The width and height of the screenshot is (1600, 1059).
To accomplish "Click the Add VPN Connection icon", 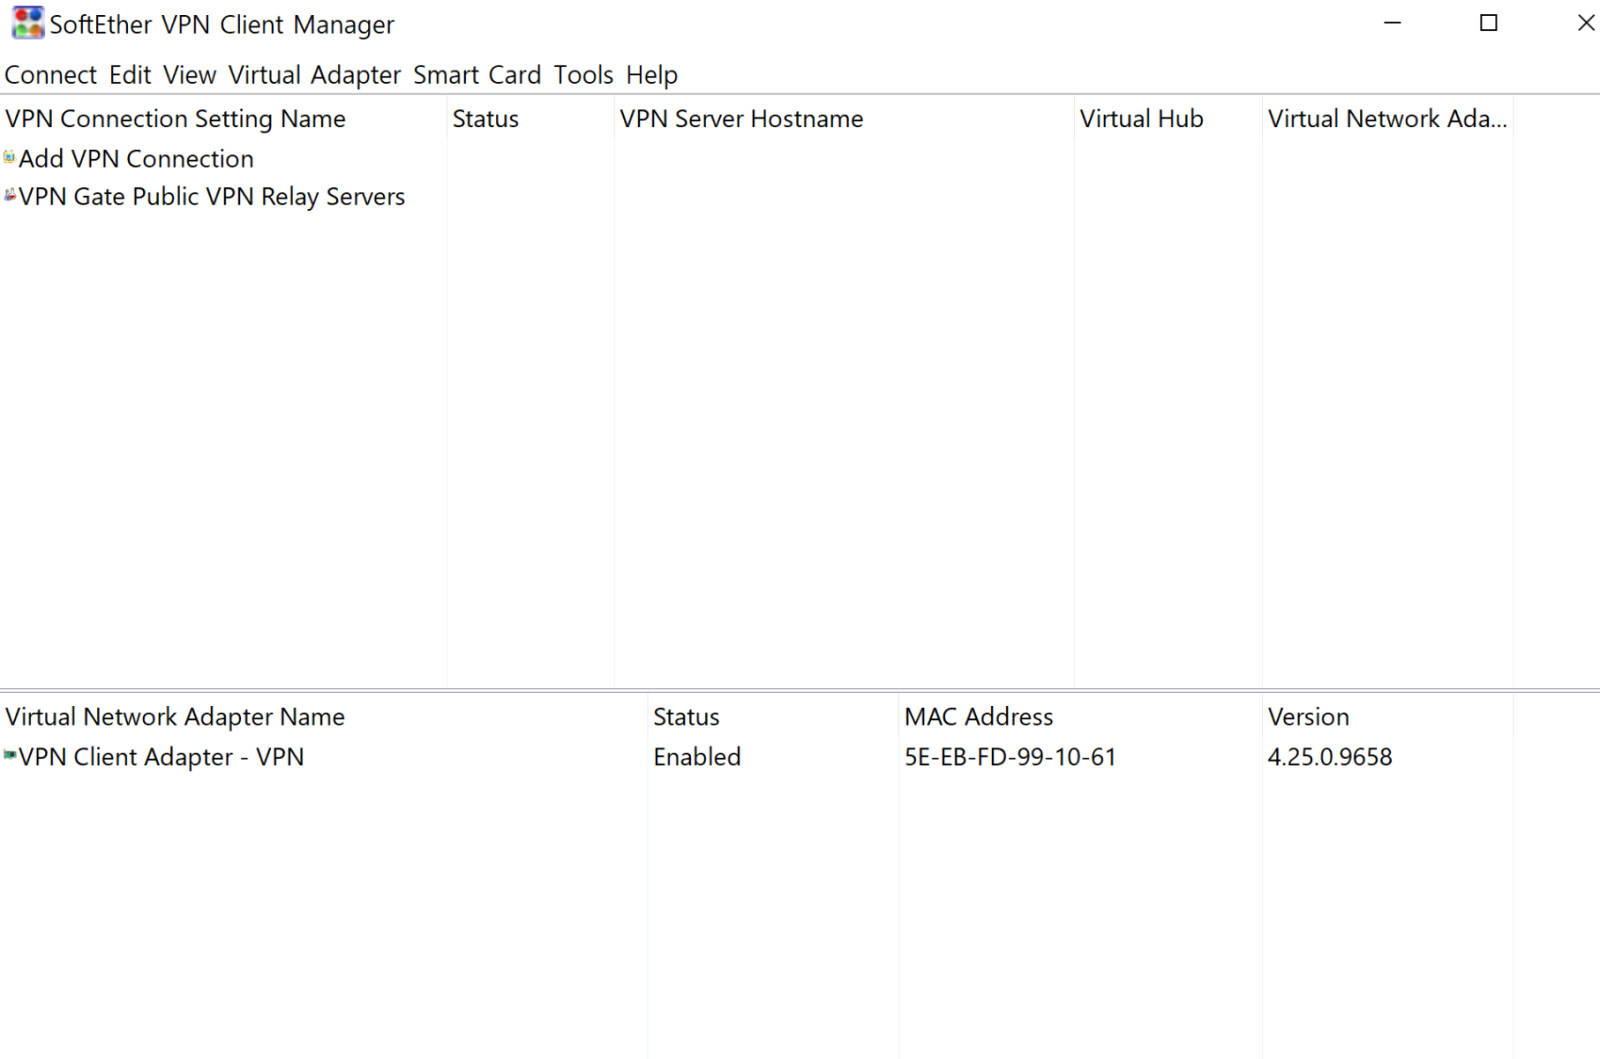I will click(x=10, y=158).
